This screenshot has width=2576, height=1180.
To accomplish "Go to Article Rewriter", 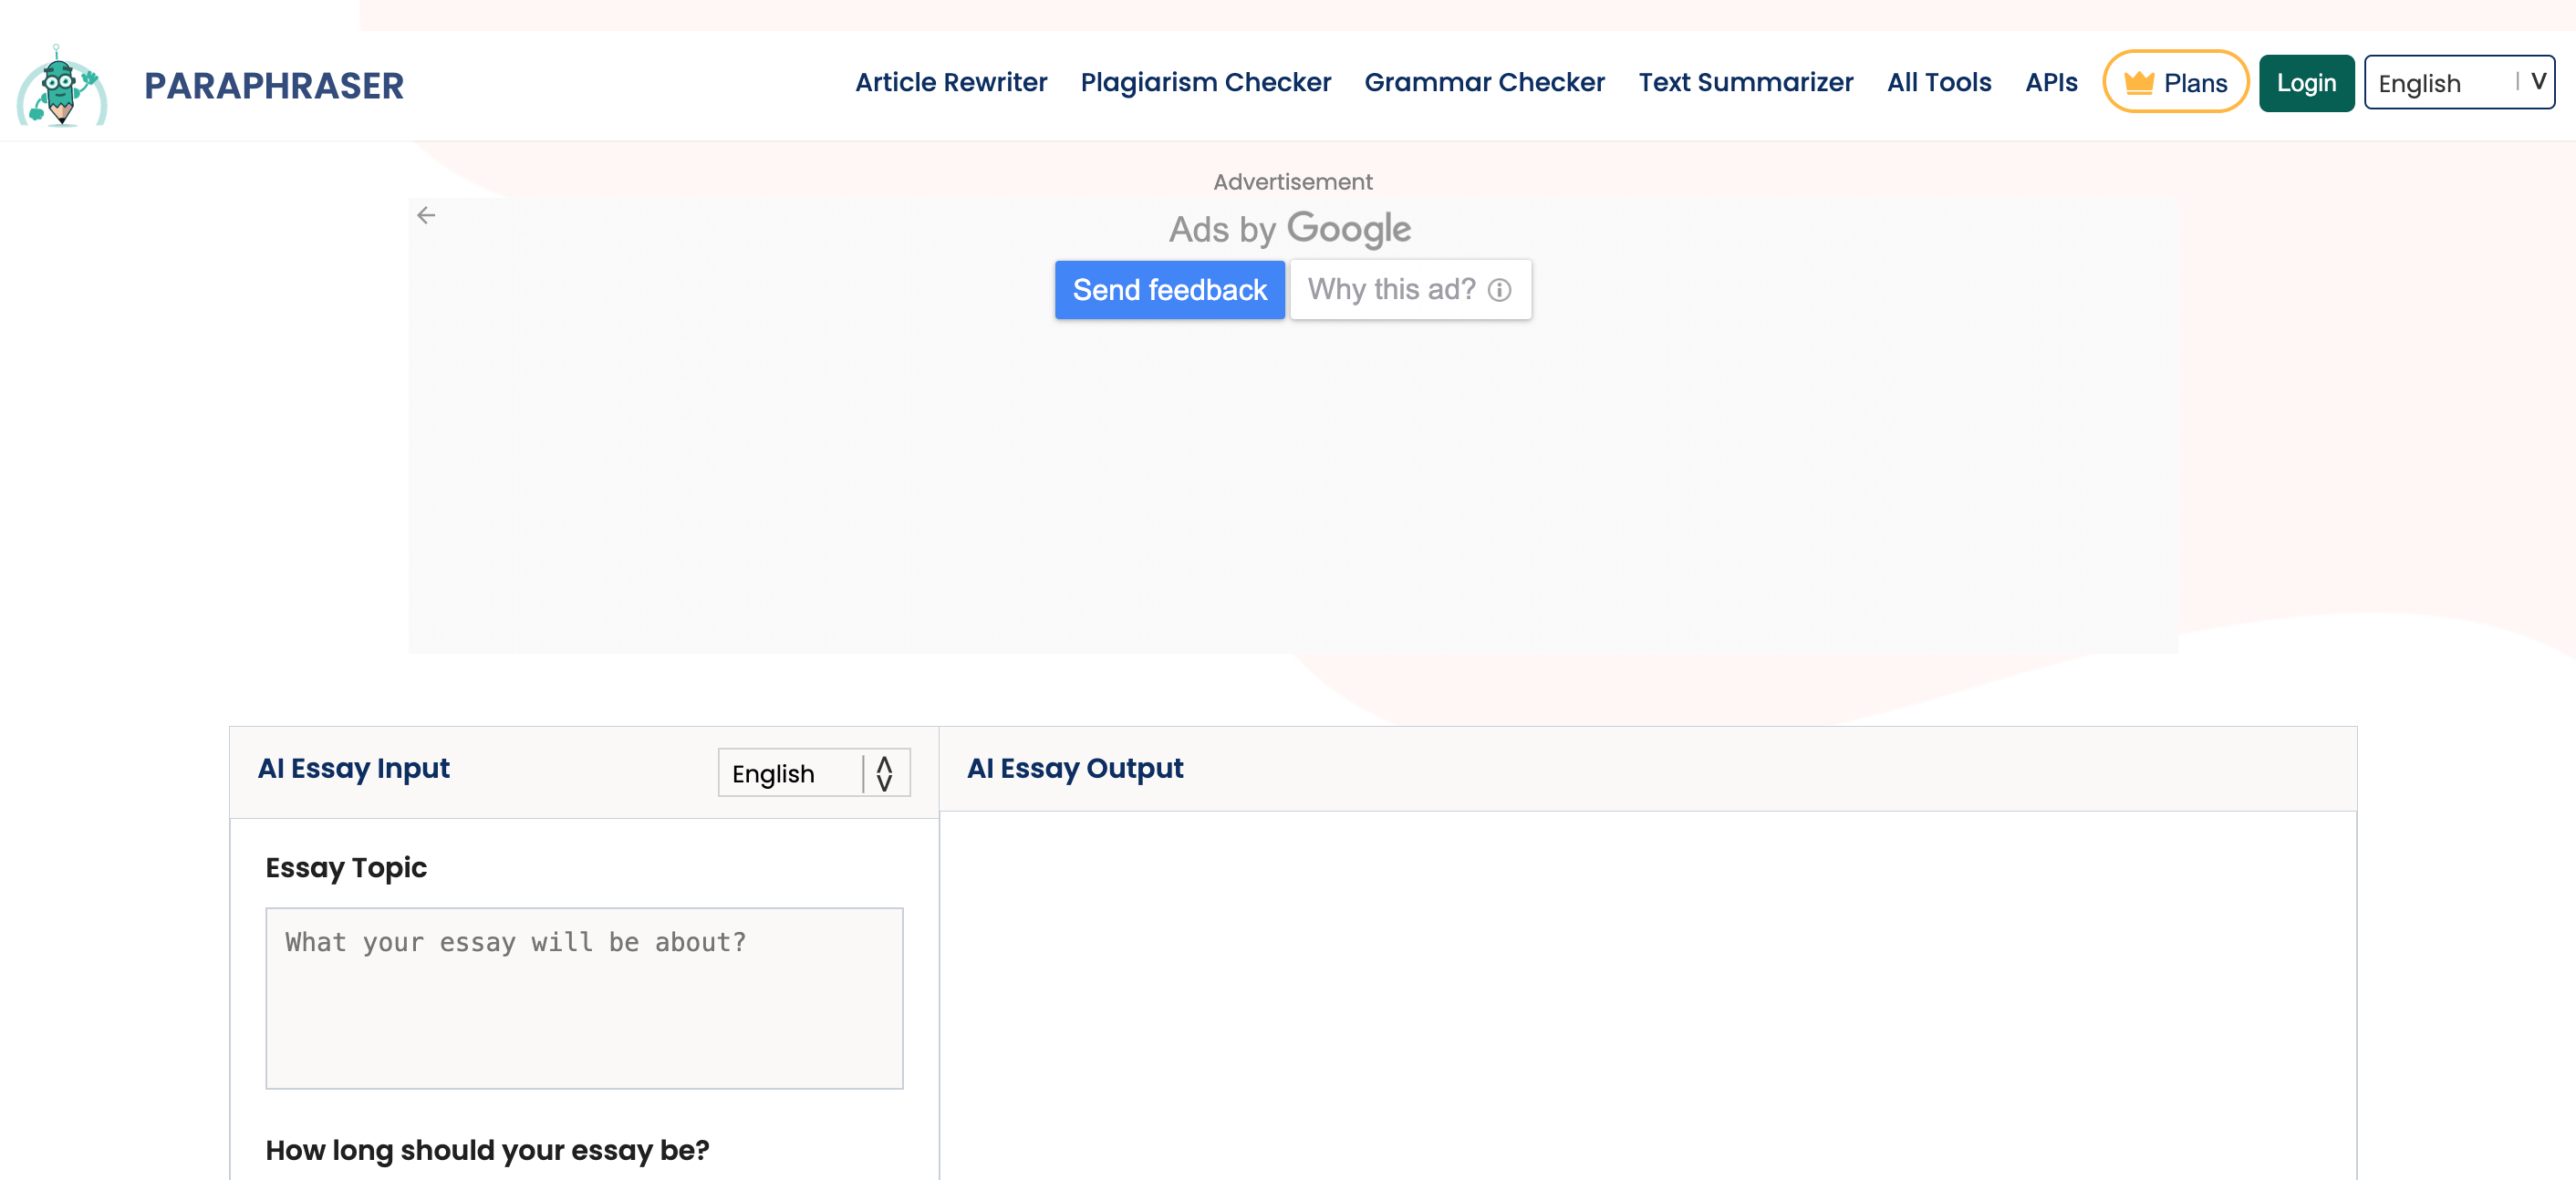I will (x=950, y=82).
